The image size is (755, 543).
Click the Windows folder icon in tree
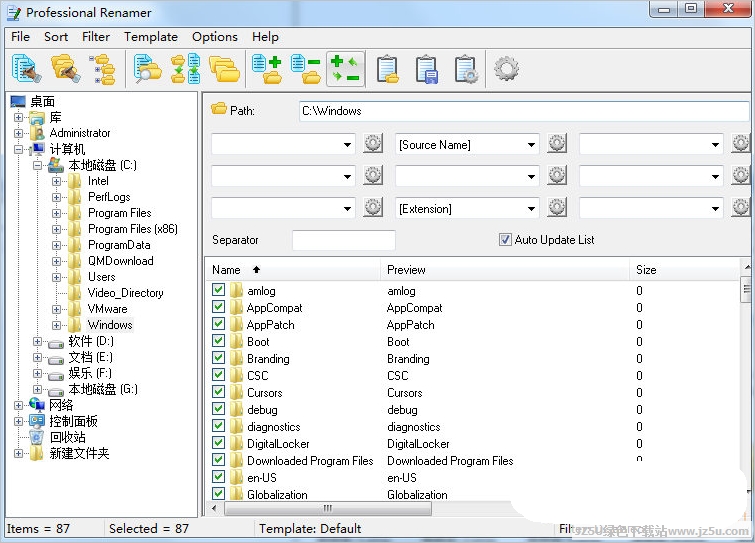75,325
